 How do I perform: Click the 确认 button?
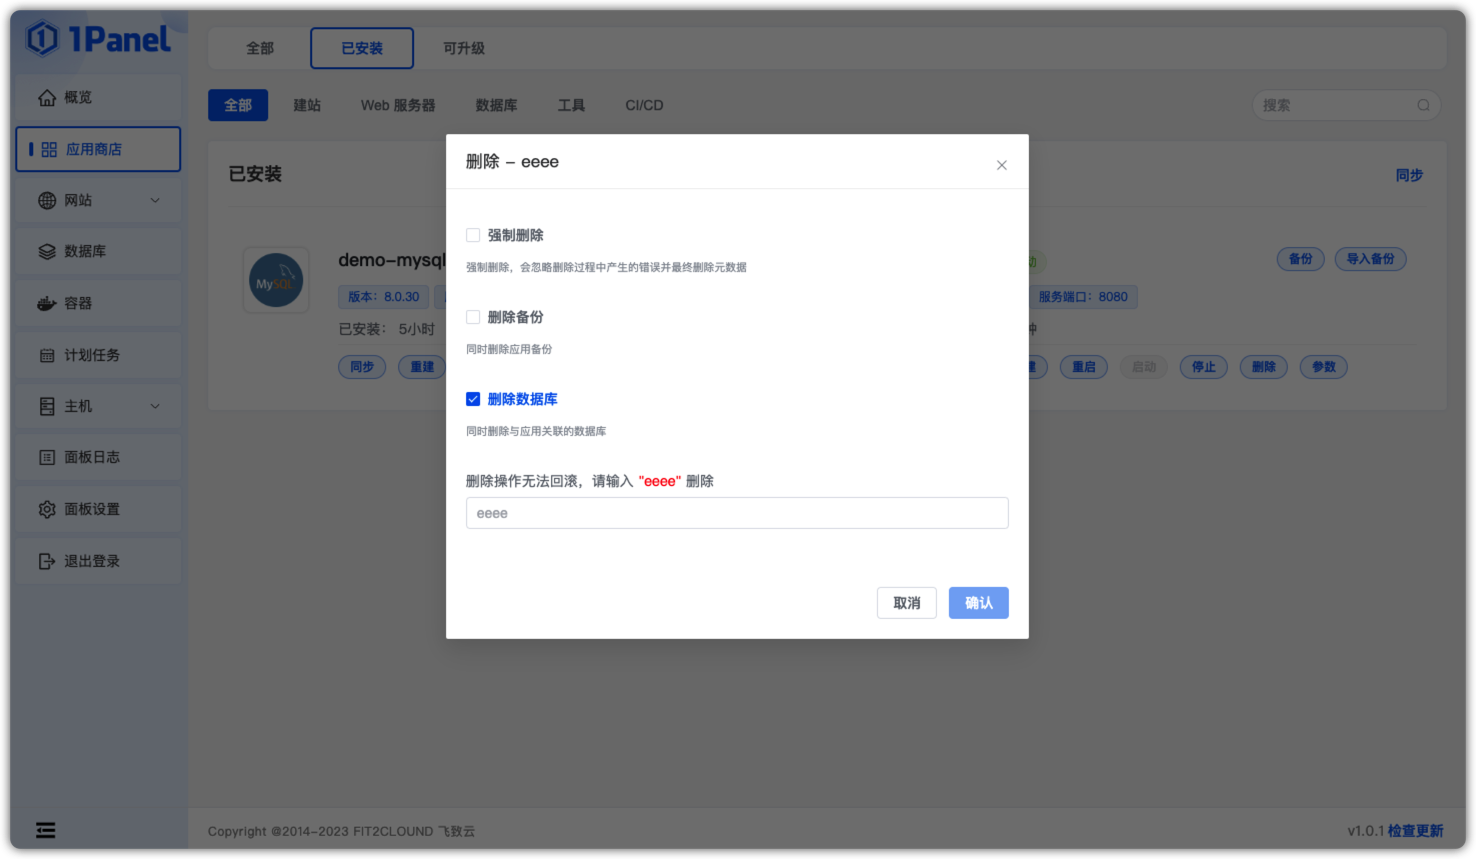coord(978,603)
